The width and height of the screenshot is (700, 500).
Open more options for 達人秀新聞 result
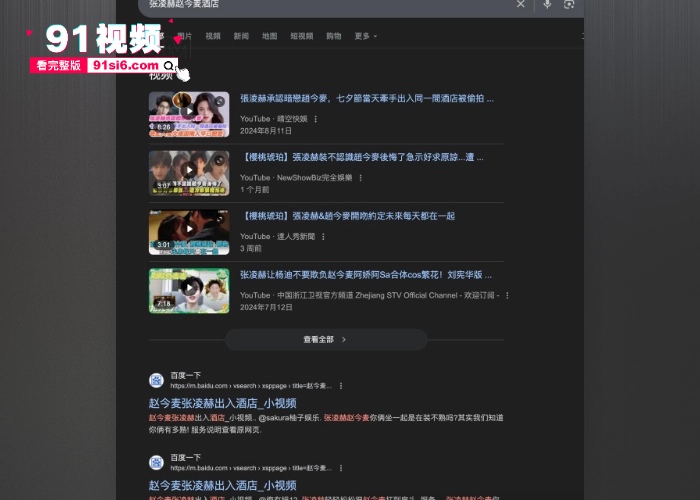click(323, 237)
